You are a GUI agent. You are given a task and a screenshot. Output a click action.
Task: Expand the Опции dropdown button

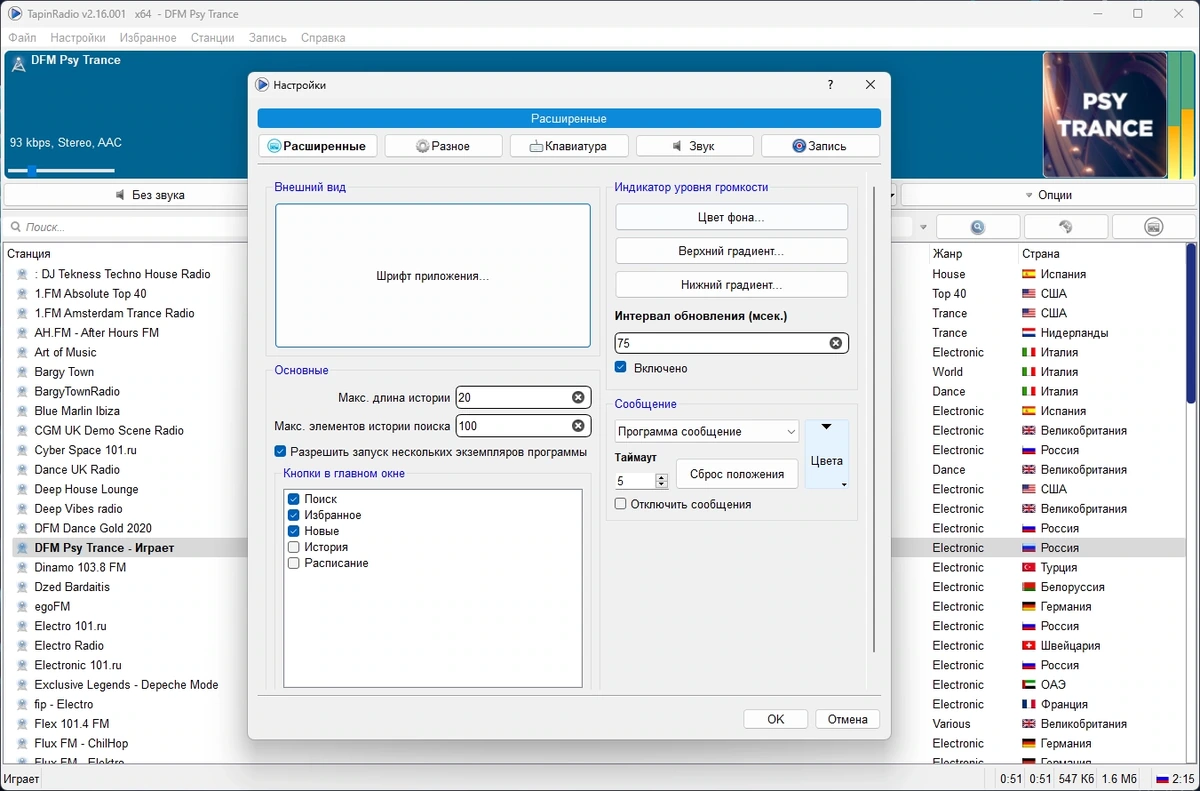point(1048,195)
